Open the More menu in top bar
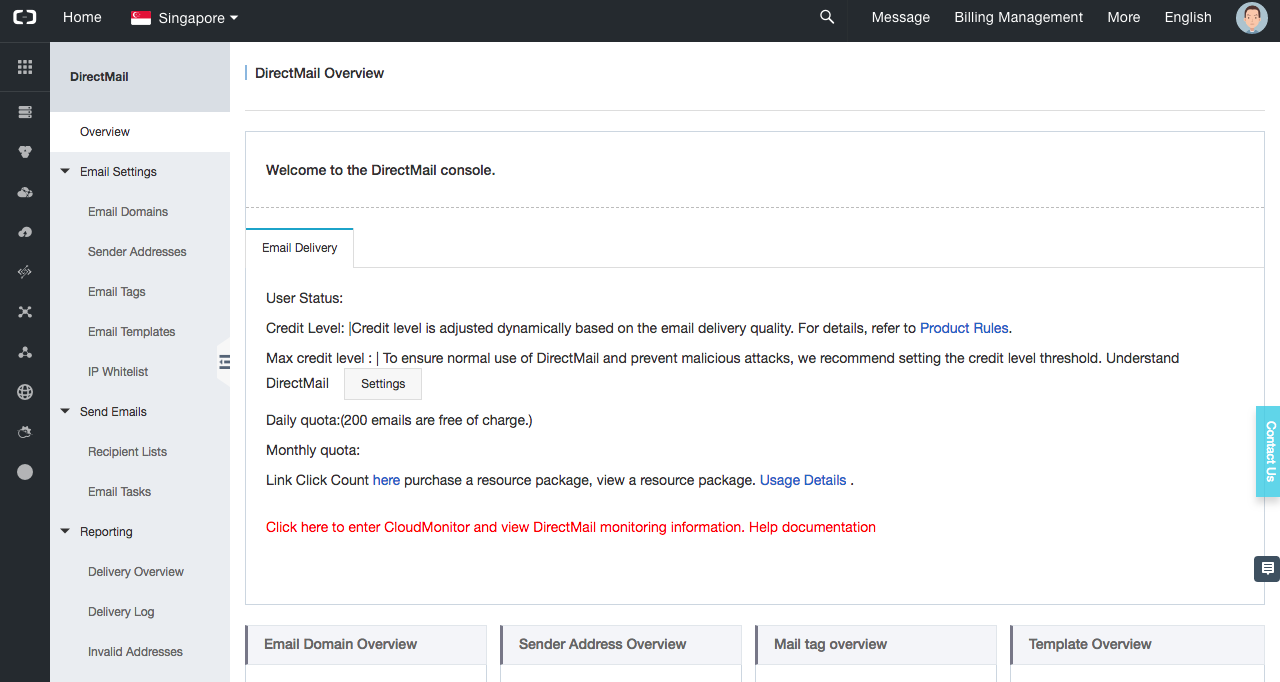Screen dimensions: 1280x682 pos(1124,17)
